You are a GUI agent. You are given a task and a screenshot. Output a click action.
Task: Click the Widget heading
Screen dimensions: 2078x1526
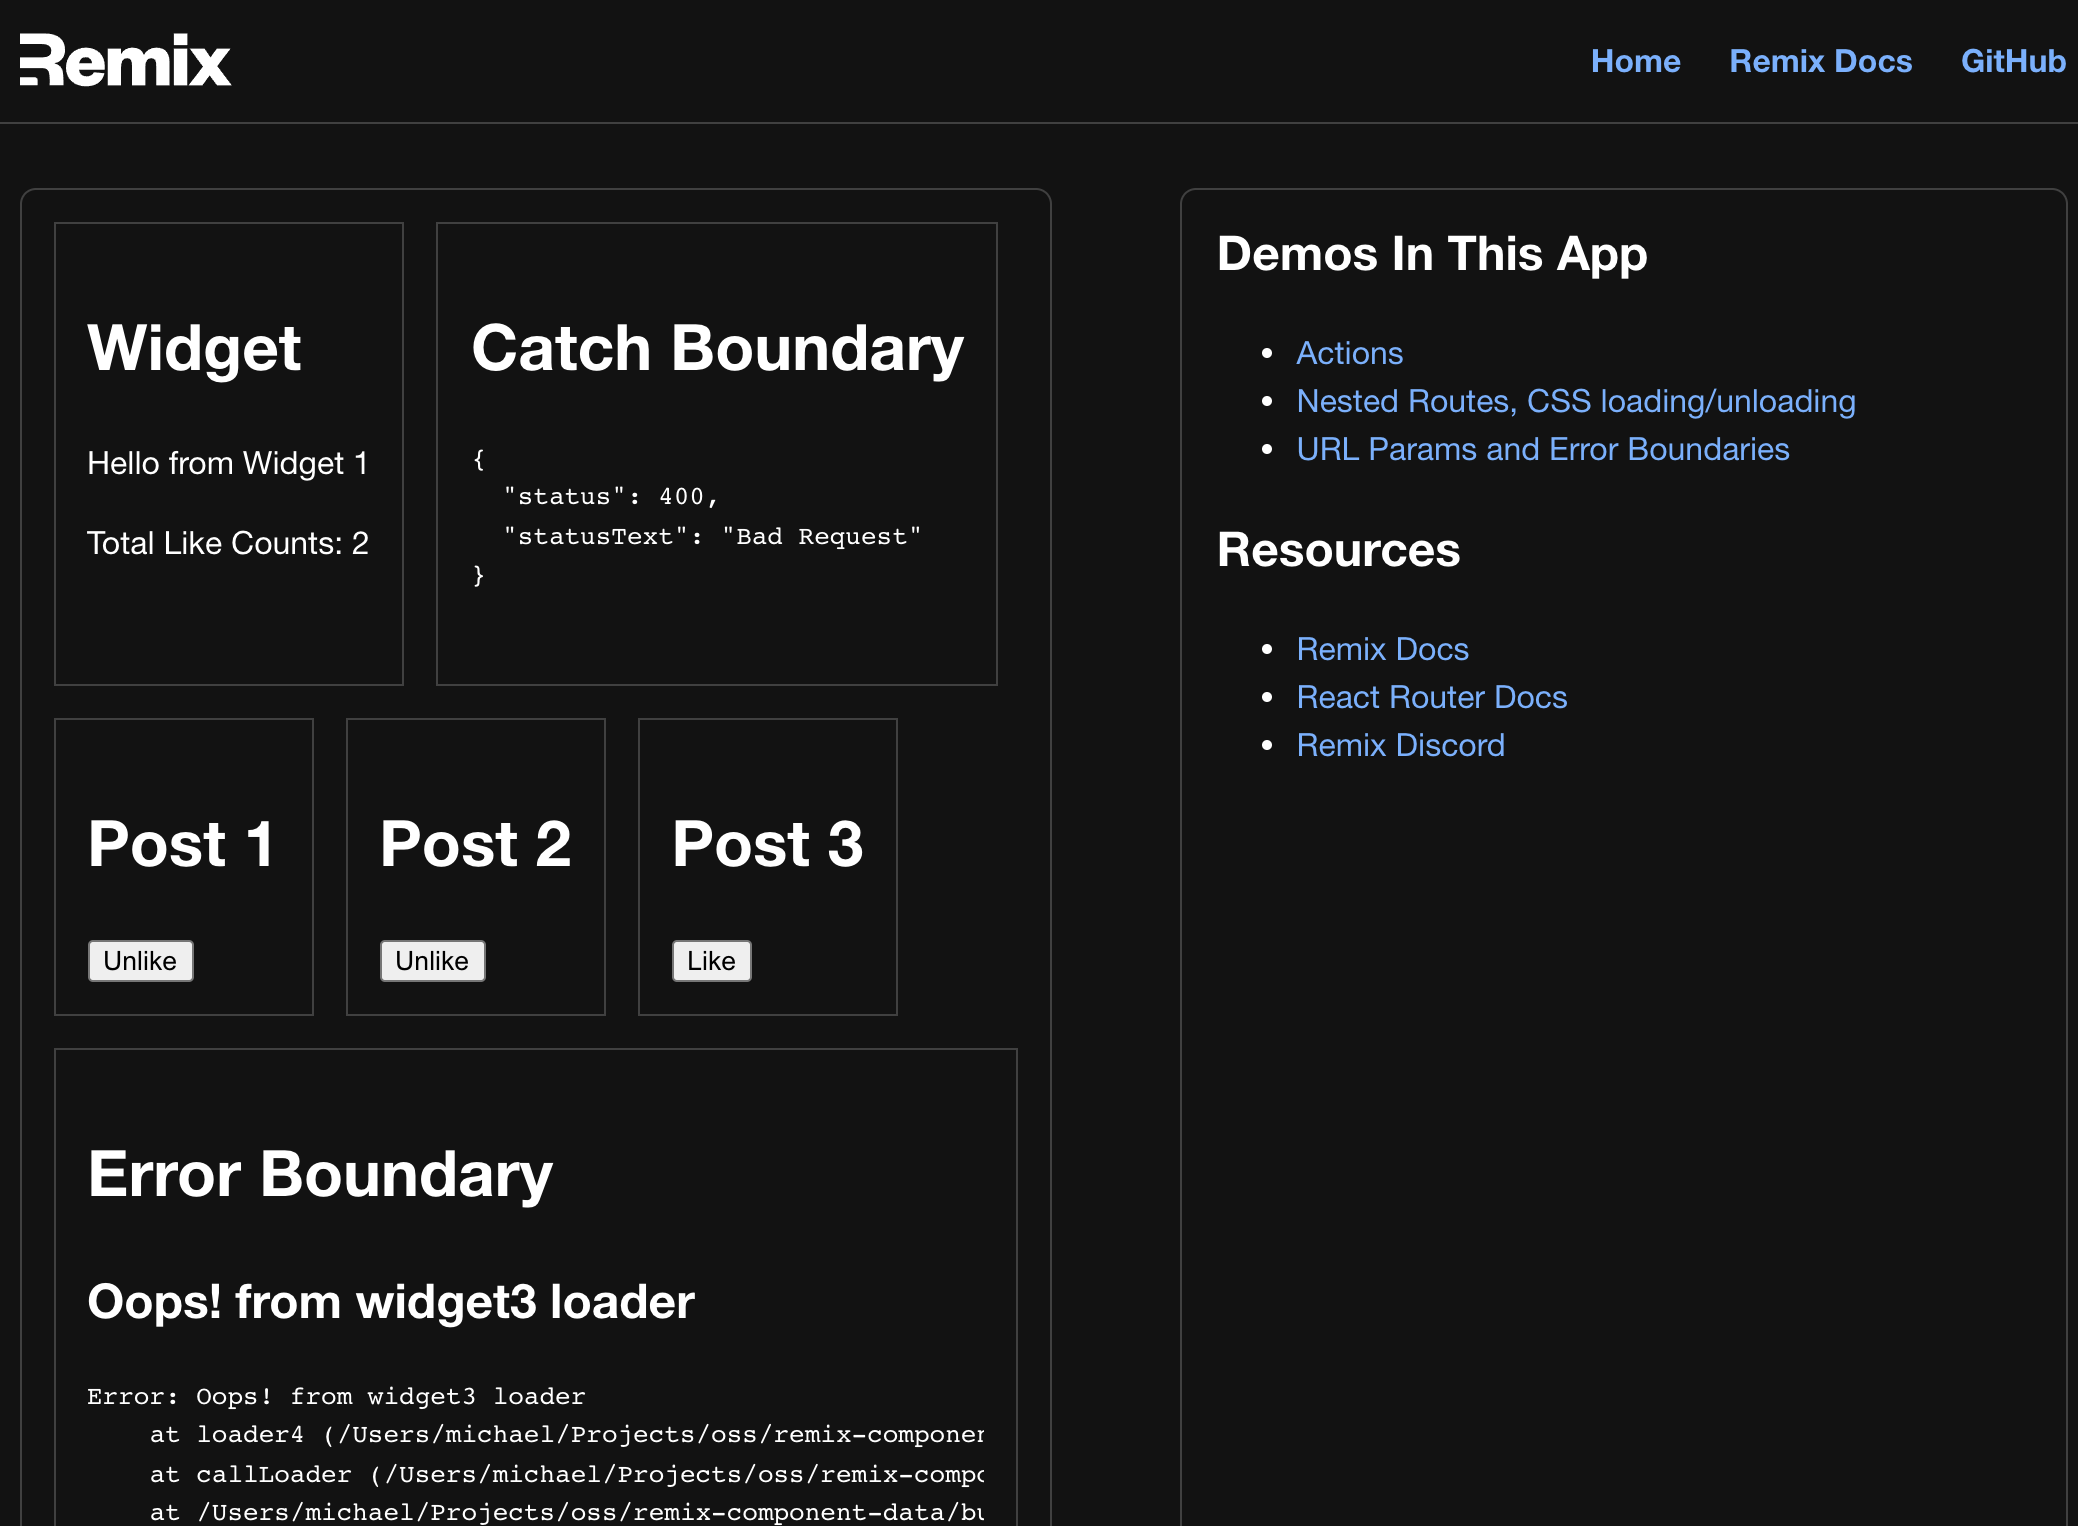pos(194,348)
